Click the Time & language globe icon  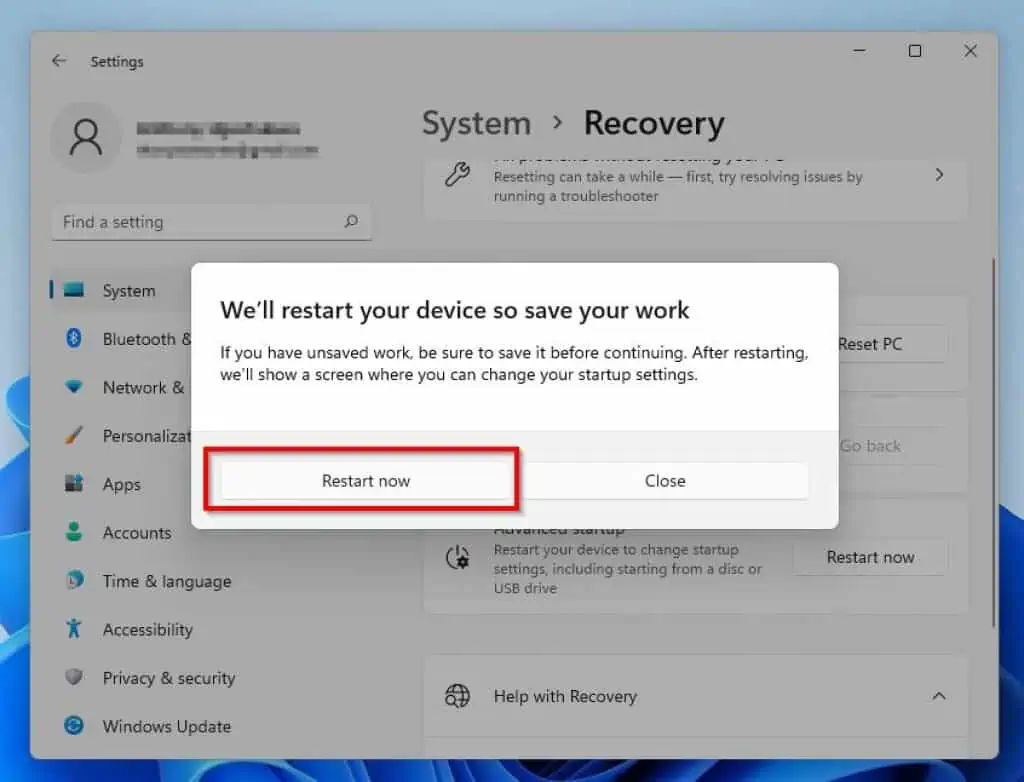coord(74,581)
